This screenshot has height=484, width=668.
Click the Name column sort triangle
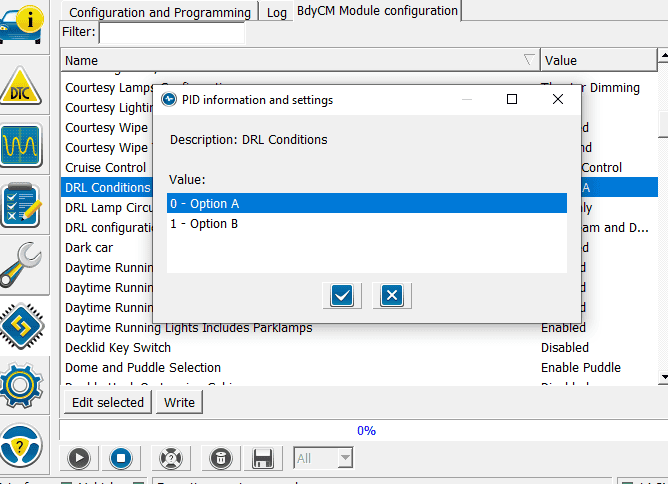529,60
